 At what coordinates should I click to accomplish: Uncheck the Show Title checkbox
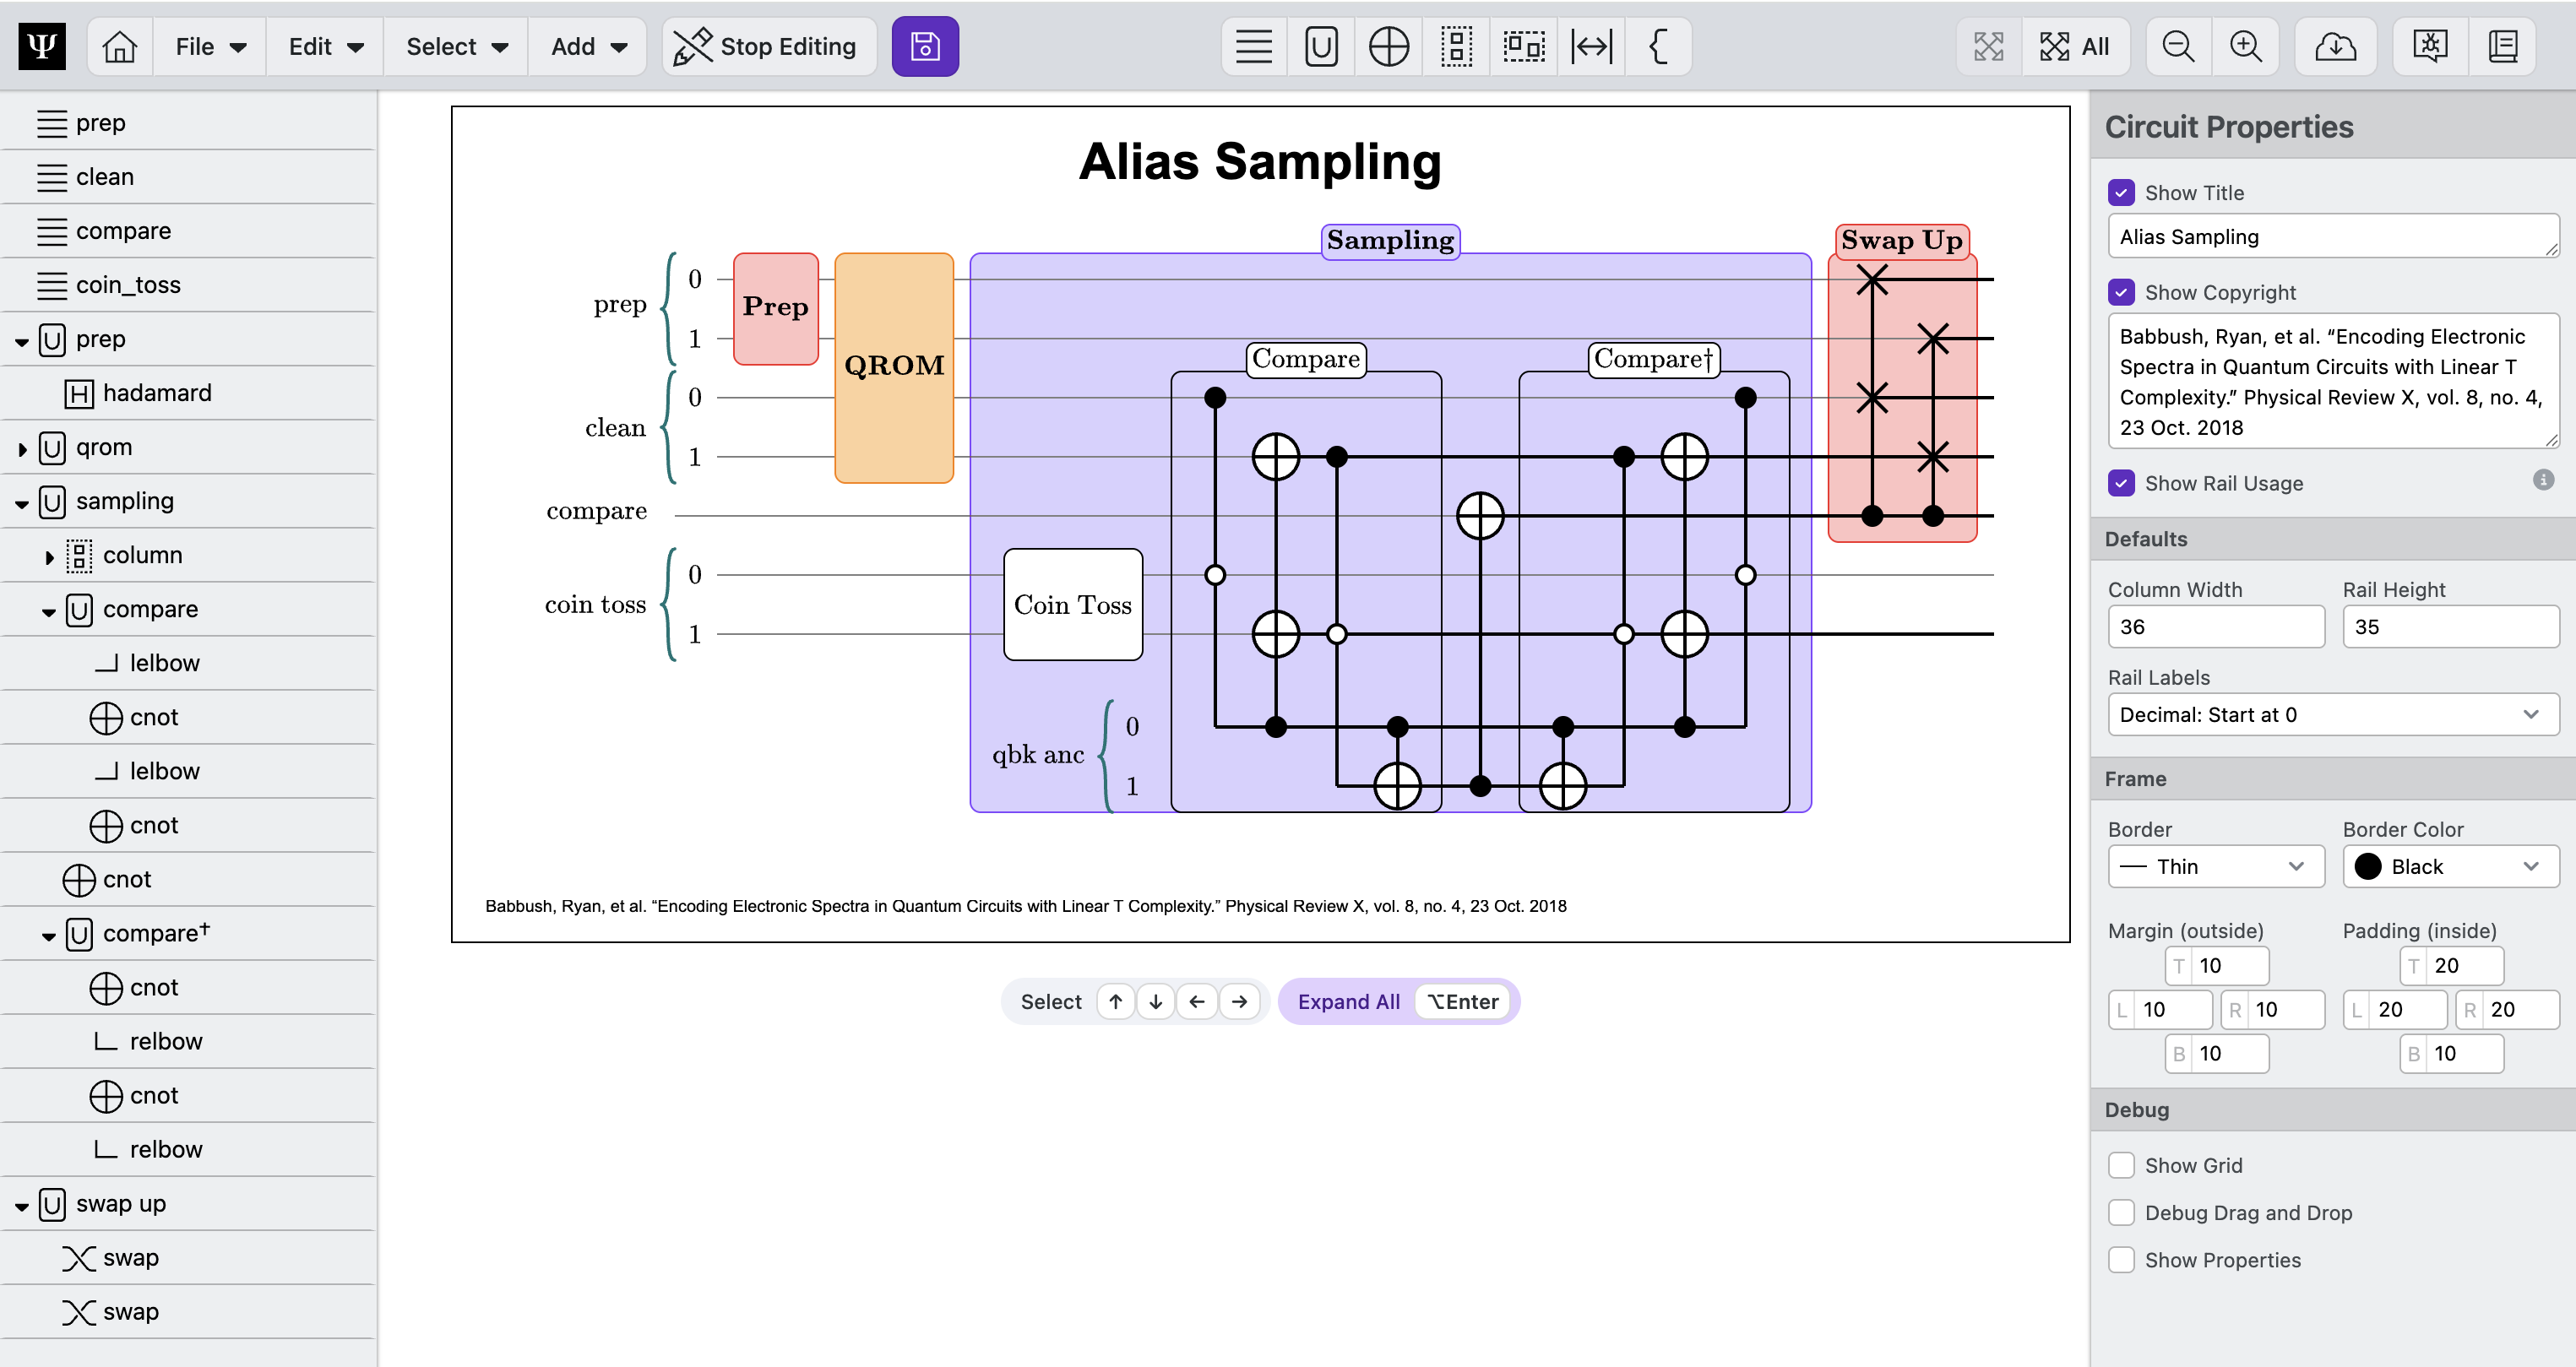pyautogui.click(x=2120, y=192)
